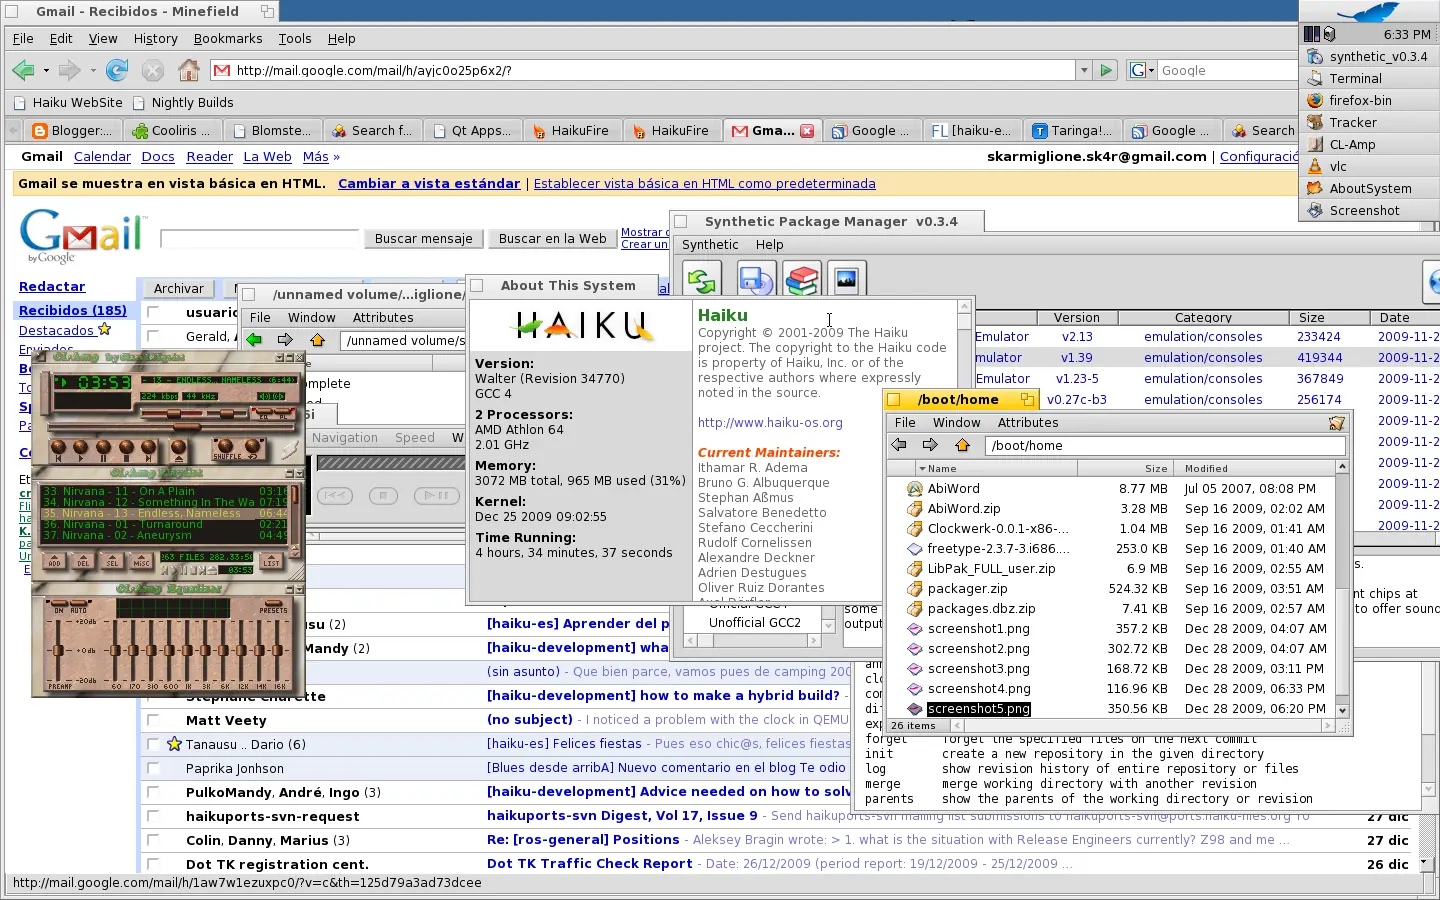Reload the Gmail page in Minefield
This screenshot has height=900, width=1440.
coord(117,70)
